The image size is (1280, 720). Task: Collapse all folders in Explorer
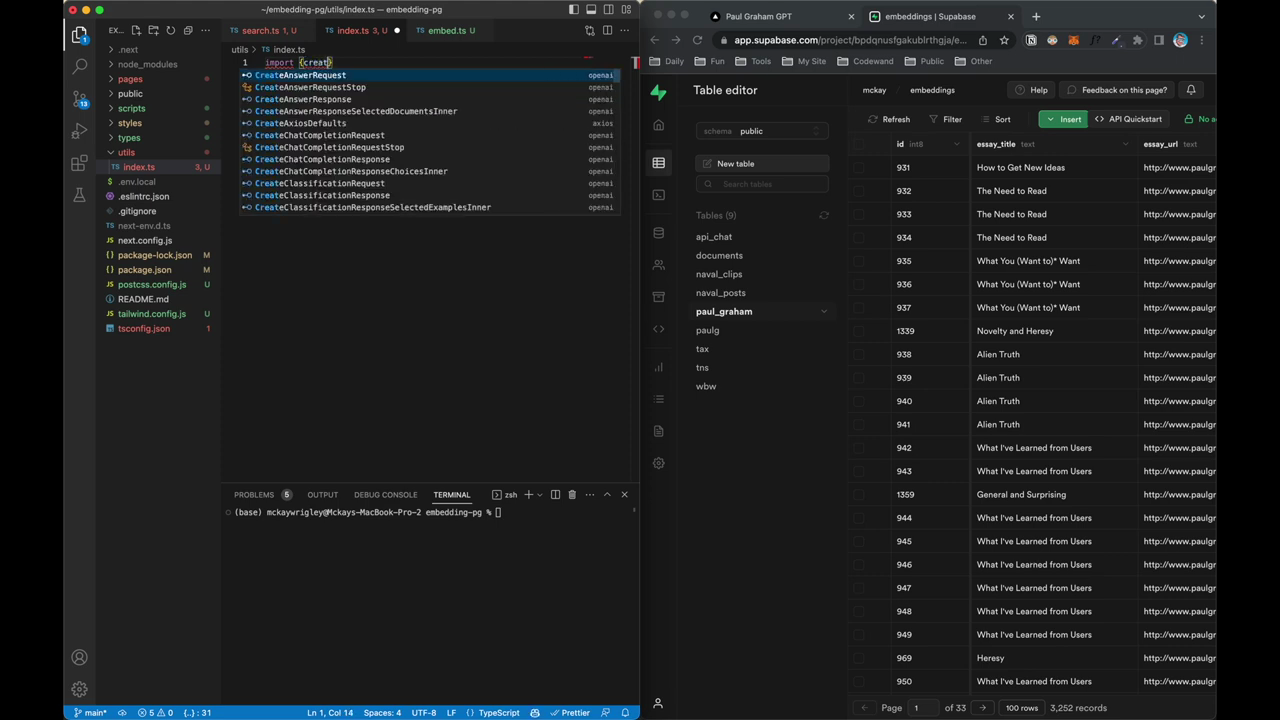coord(187,30)
